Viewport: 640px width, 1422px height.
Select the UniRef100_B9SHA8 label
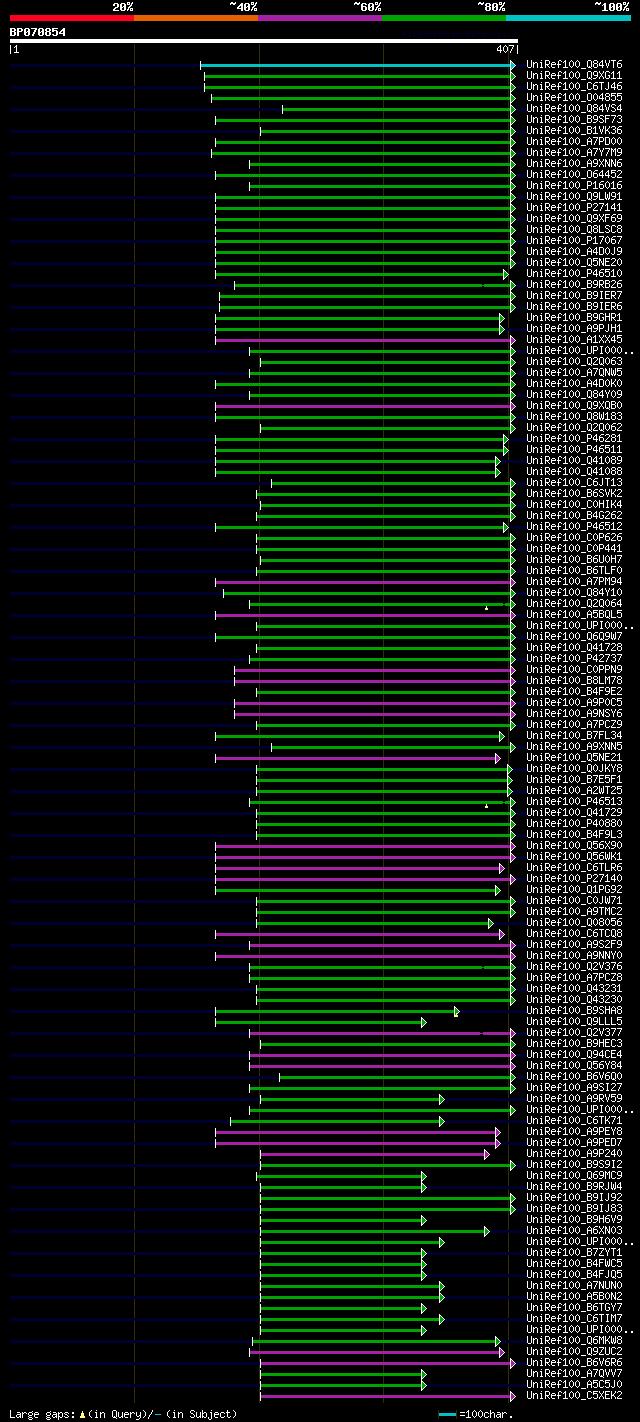coord(573,1011)
